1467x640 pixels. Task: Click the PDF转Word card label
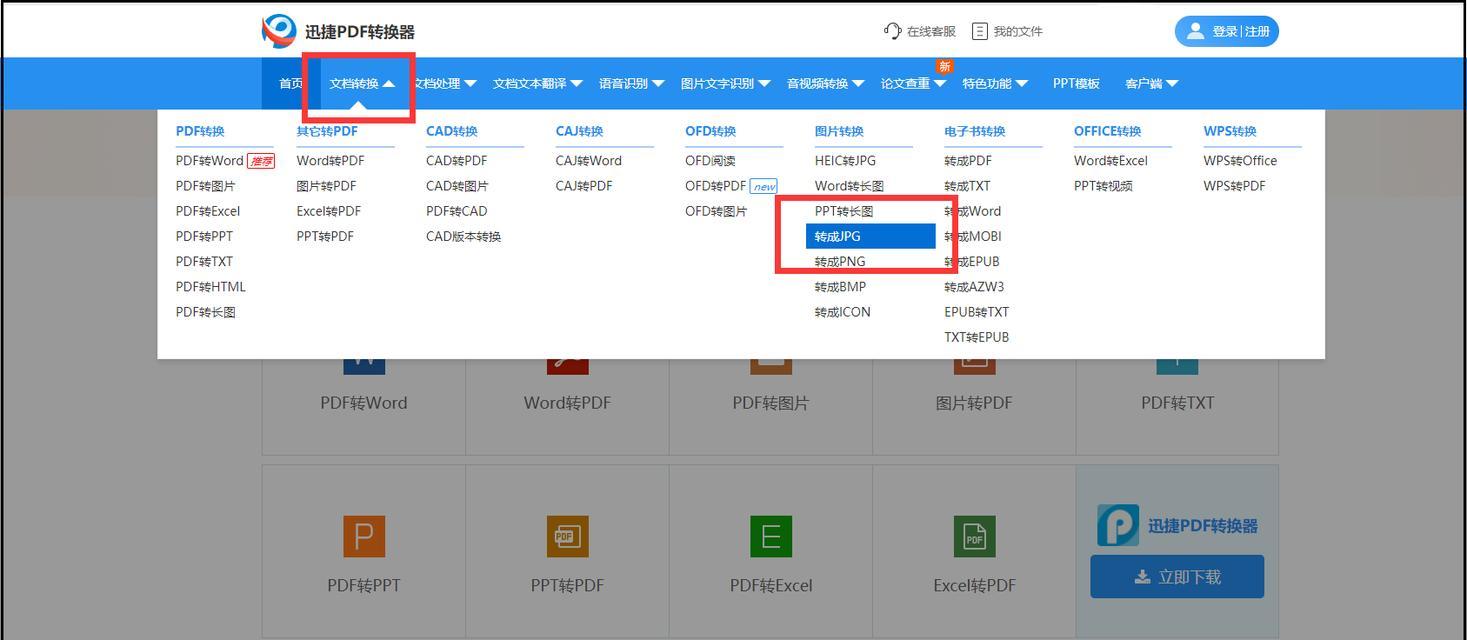[364, 403]
